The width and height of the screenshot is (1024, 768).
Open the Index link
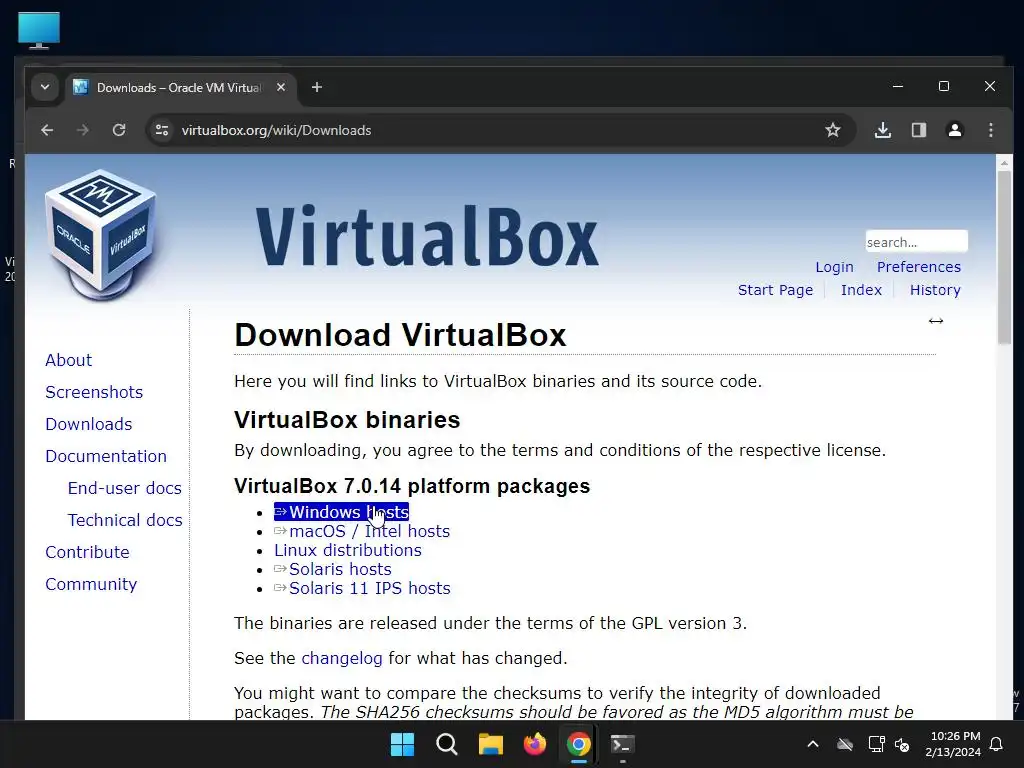tap(861, 290)
